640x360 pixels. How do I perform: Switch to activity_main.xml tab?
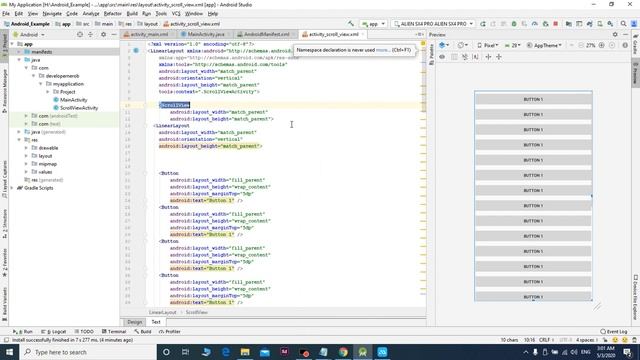coord(149,34)
